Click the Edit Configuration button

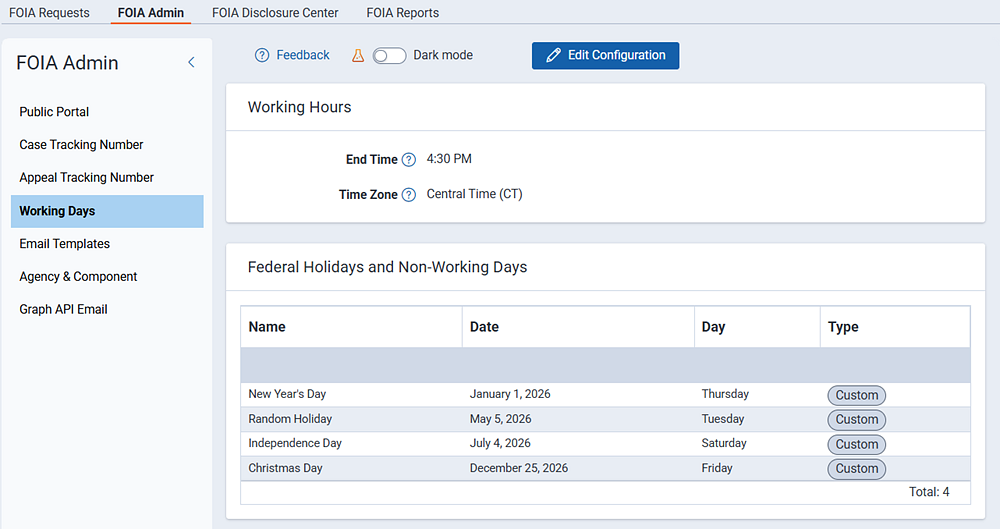click(x=605, y=56)
